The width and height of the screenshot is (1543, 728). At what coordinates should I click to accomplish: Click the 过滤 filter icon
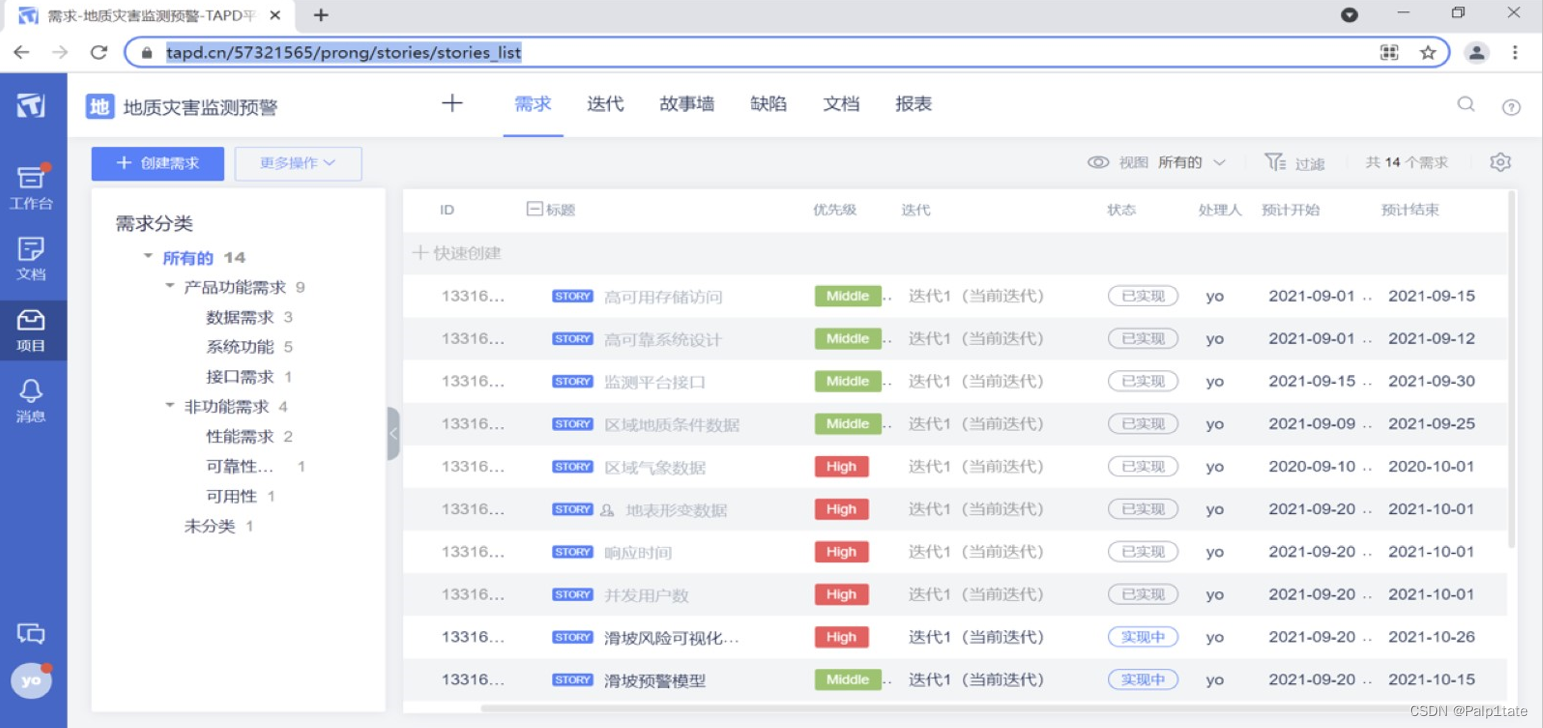pos(1274,162)
